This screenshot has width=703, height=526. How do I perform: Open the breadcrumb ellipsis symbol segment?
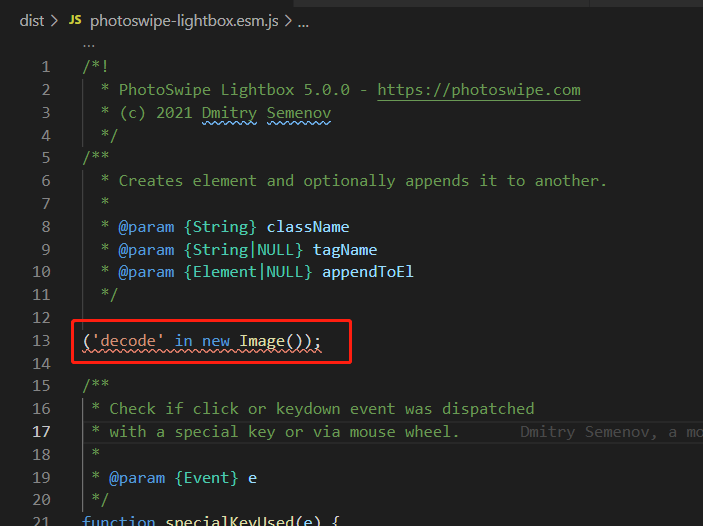point(303,22)
